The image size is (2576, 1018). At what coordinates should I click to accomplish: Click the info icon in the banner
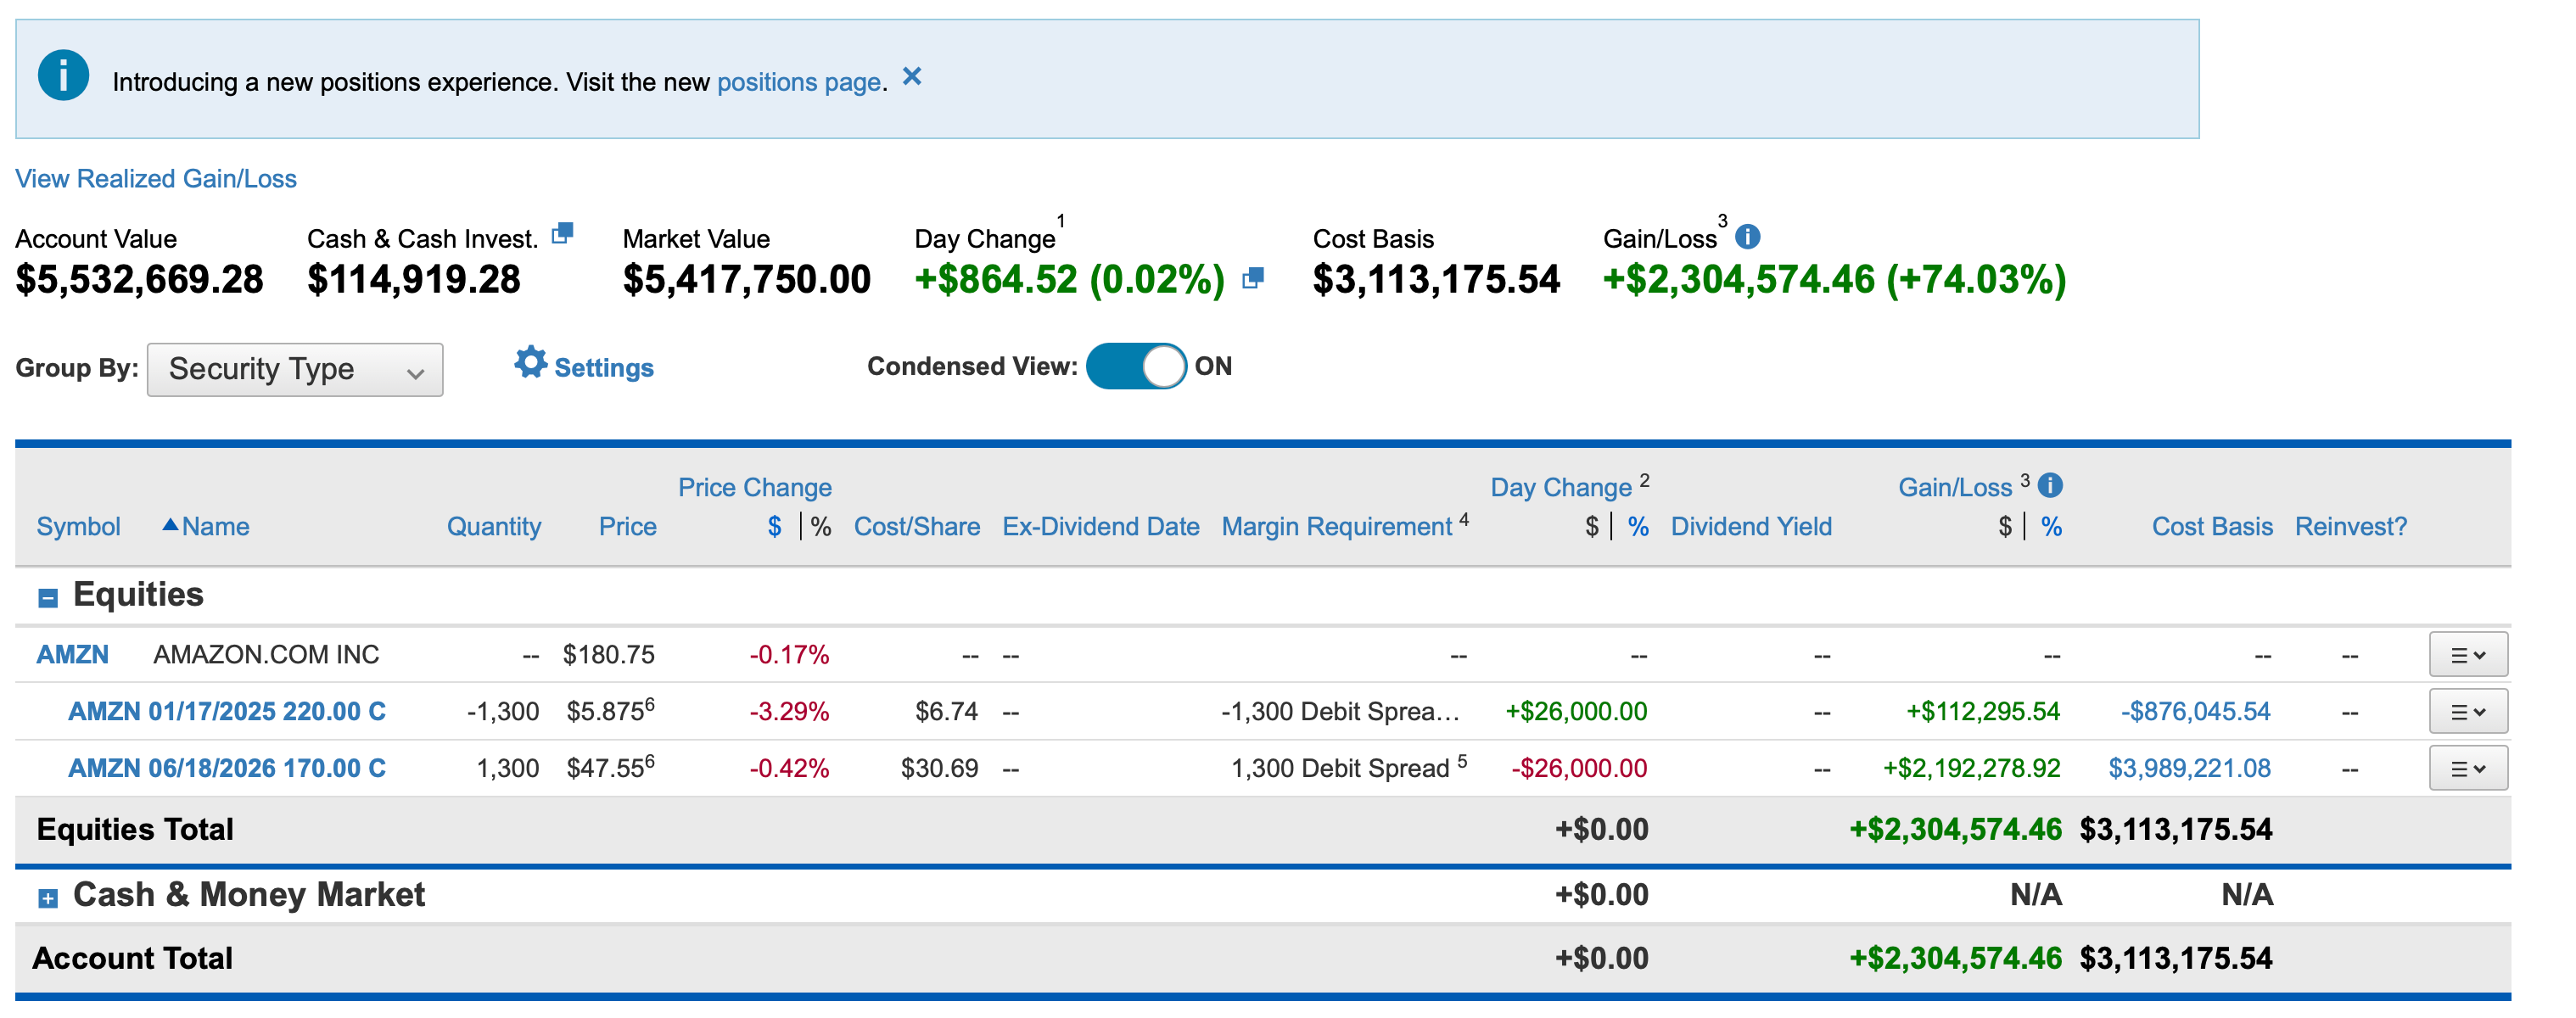(63, 76)
